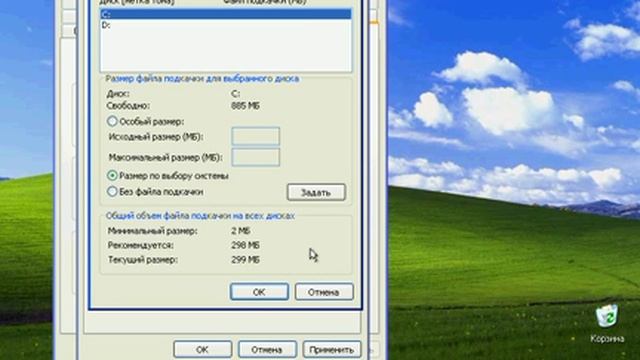Screen dimensions: 640x360
Task: Click the 885 МБ free space value
Action: 245,106
